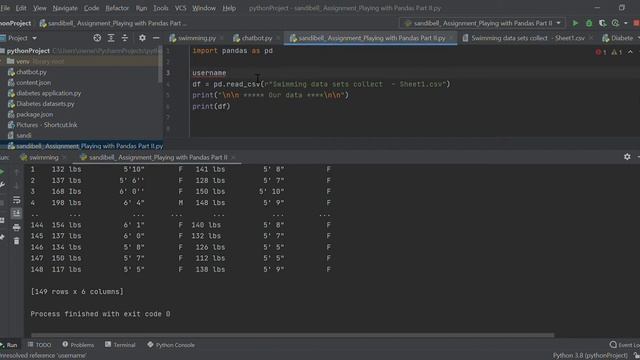Image resolution: width=640 pixels, height=360 pixels.
Task: Open the hidden editor tabs dropdown after the Diabete tab
Action: [x=638, y=38]
